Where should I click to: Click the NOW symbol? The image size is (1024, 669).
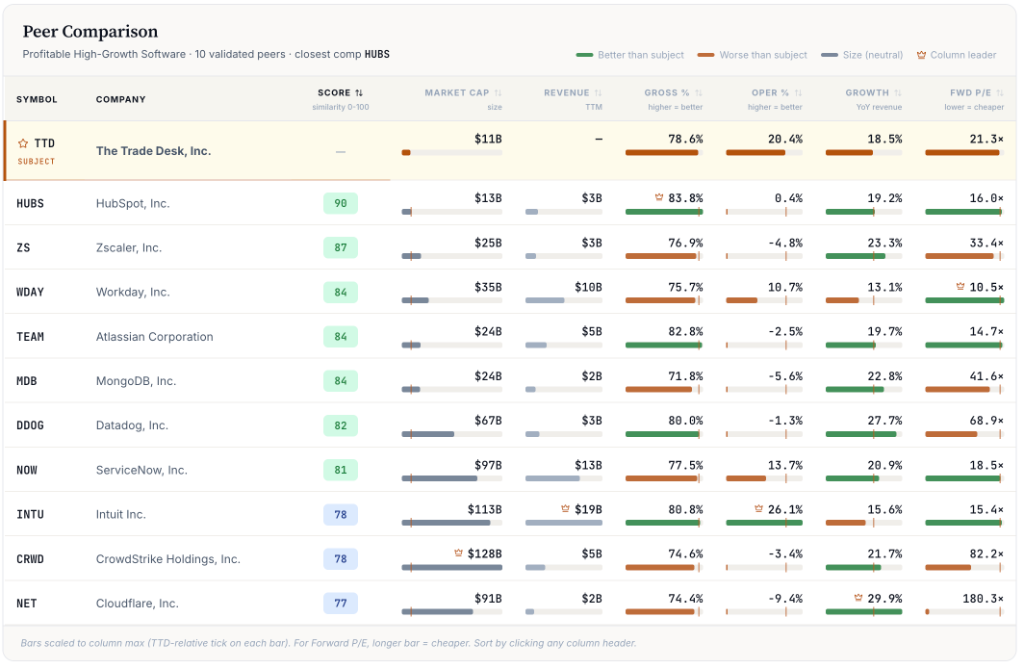pyautogui.click(x=27, y=470)
